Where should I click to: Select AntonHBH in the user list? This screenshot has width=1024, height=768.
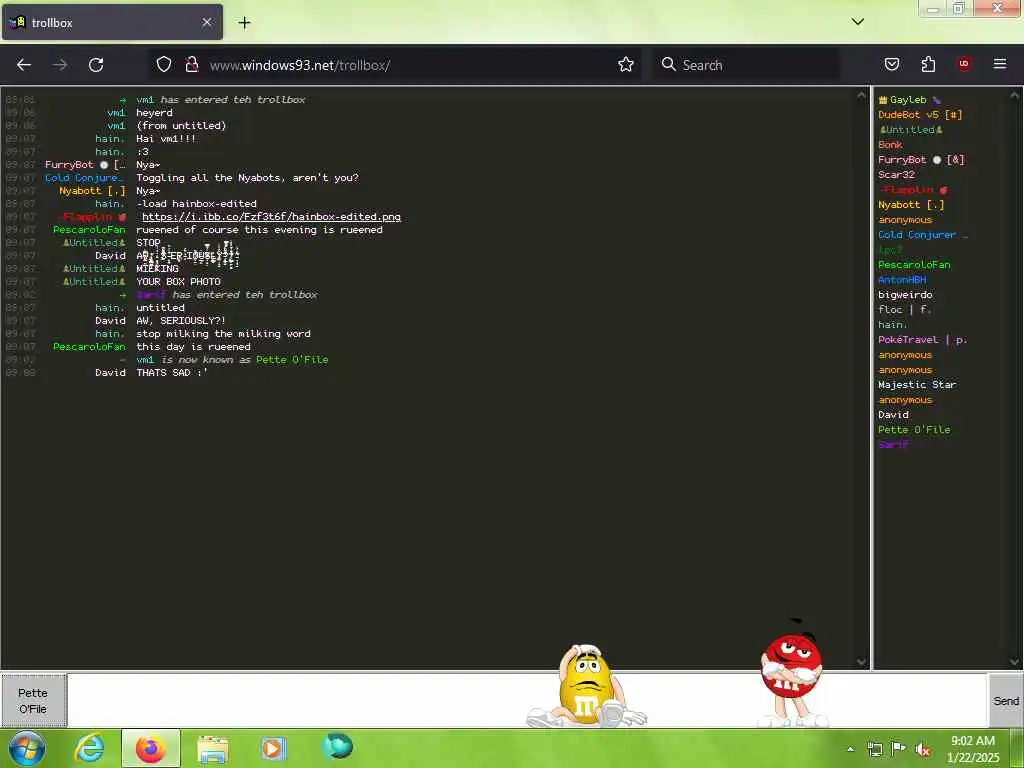tap(902, 280)
